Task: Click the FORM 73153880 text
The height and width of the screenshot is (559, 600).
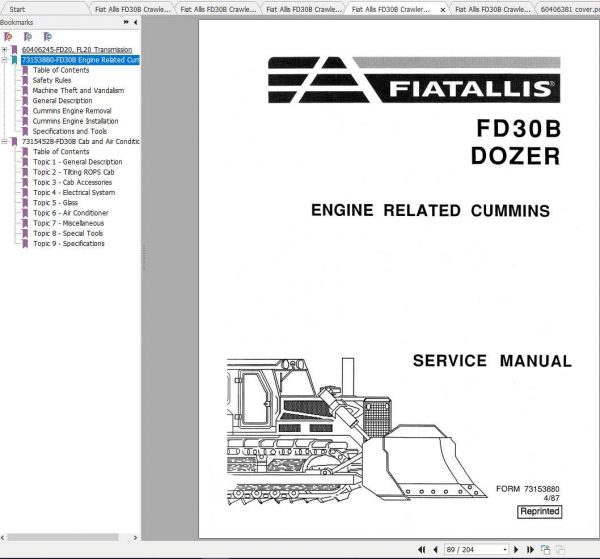Action: point(528,489)
